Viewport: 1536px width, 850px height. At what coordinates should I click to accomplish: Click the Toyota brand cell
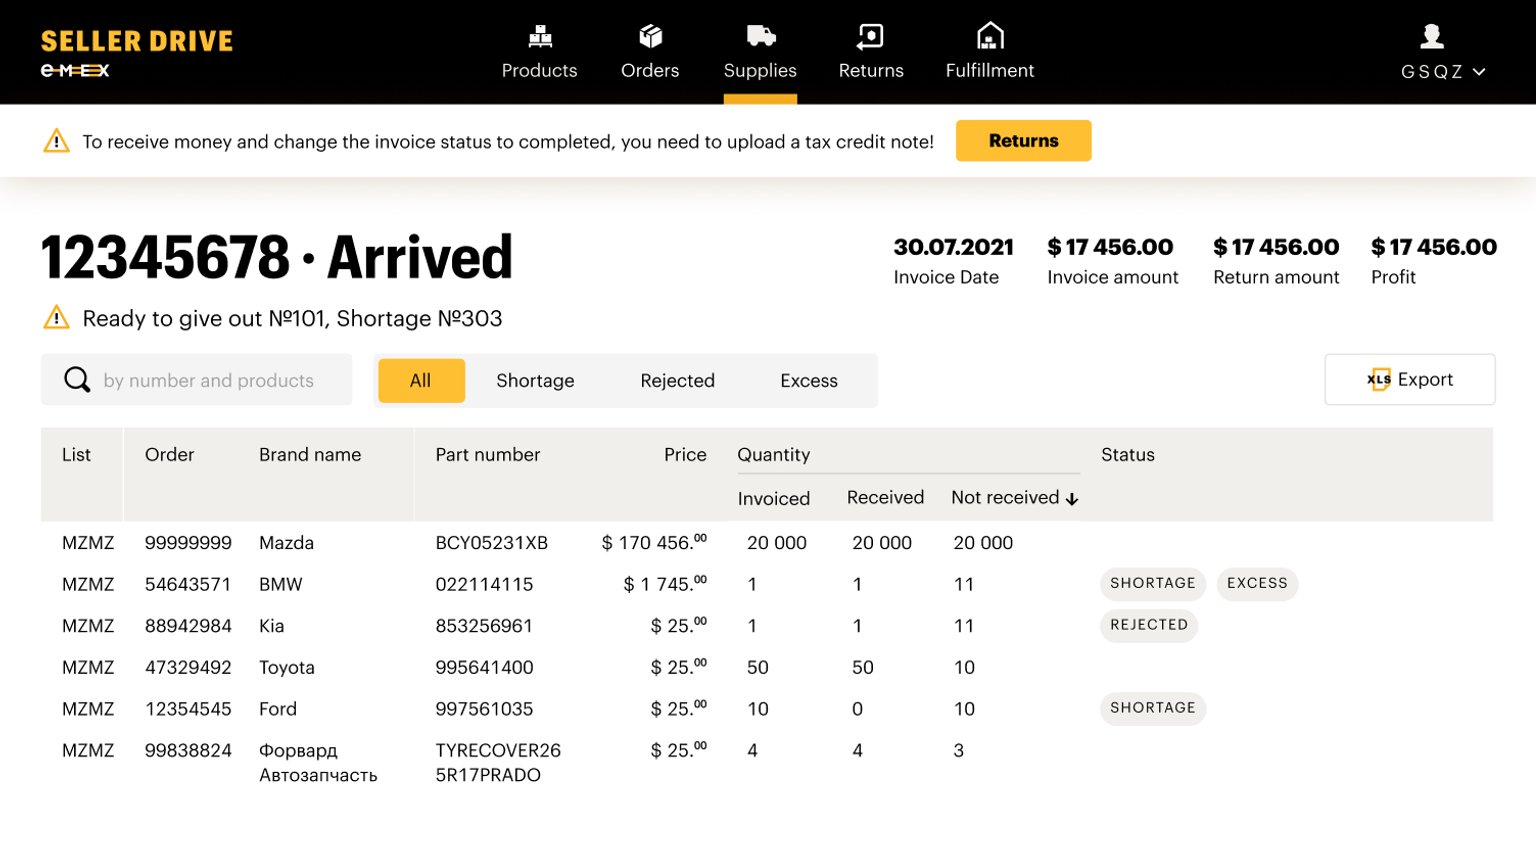click(x=287, y=667)
